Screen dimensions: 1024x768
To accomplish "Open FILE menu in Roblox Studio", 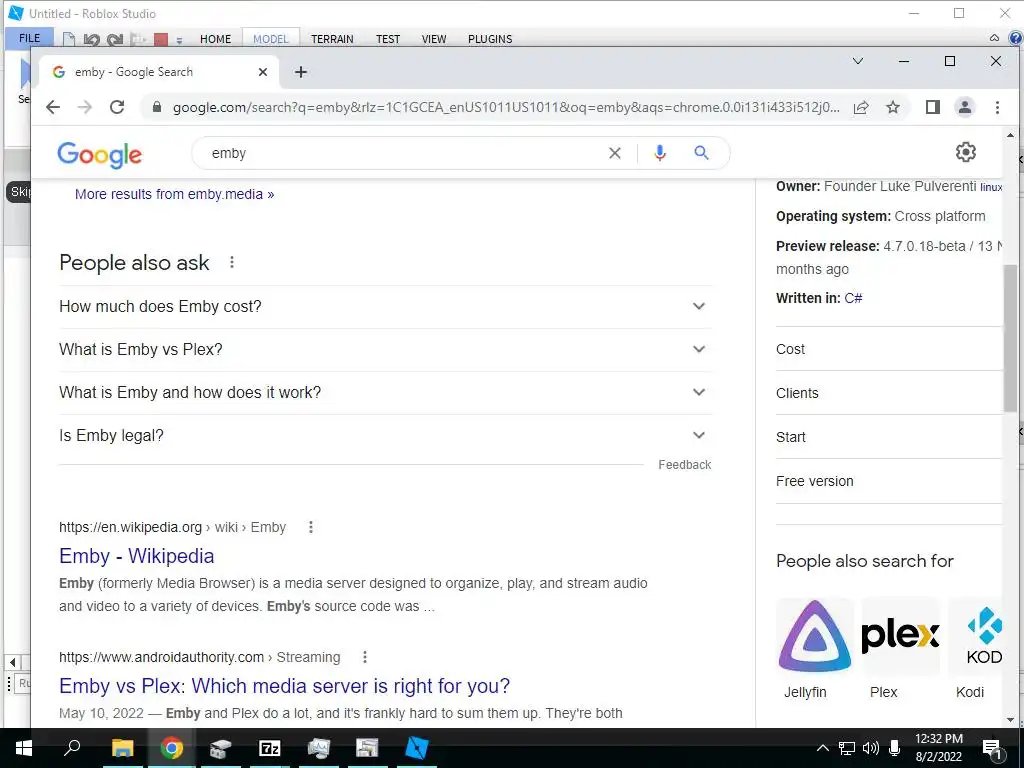I will tap(29, 39).
